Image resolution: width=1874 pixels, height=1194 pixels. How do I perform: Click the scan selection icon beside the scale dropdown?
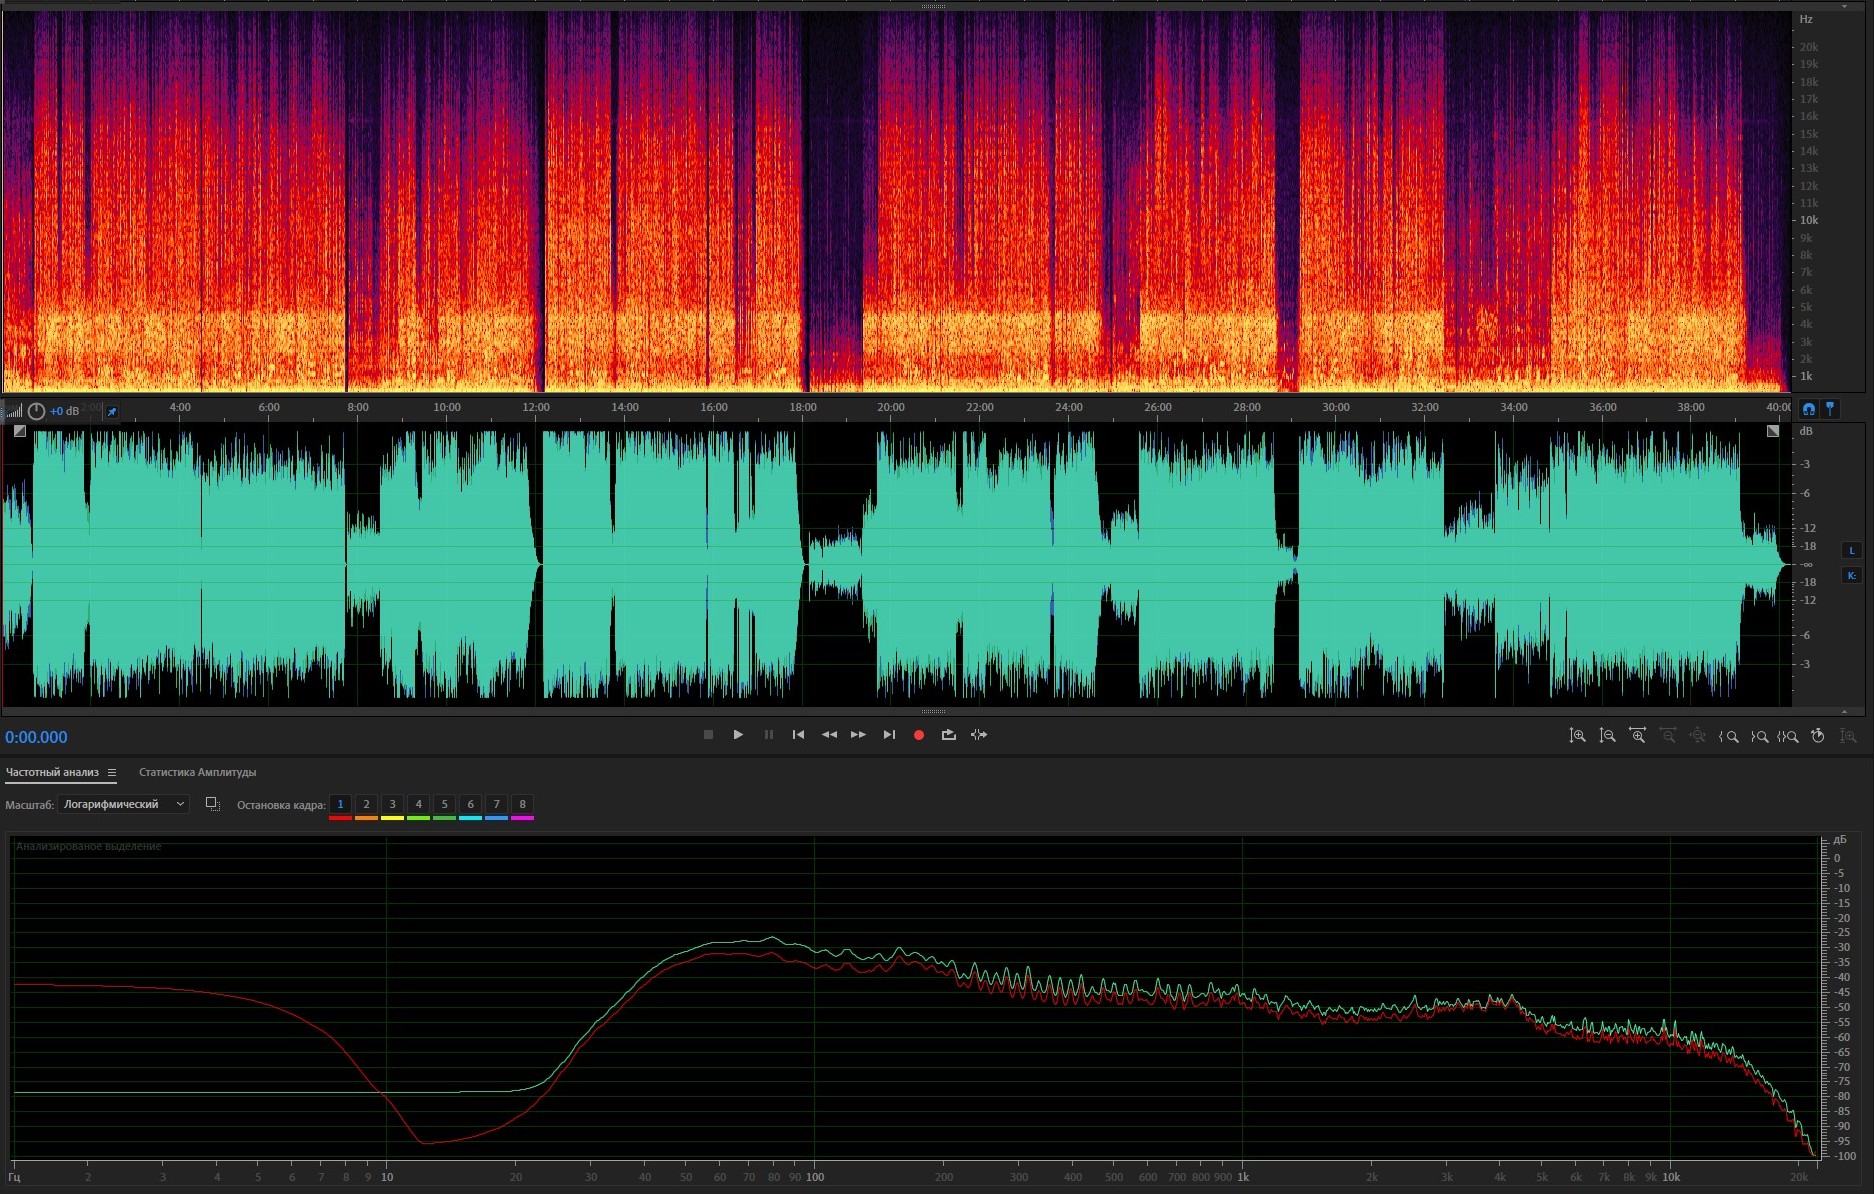pos(213,804)
